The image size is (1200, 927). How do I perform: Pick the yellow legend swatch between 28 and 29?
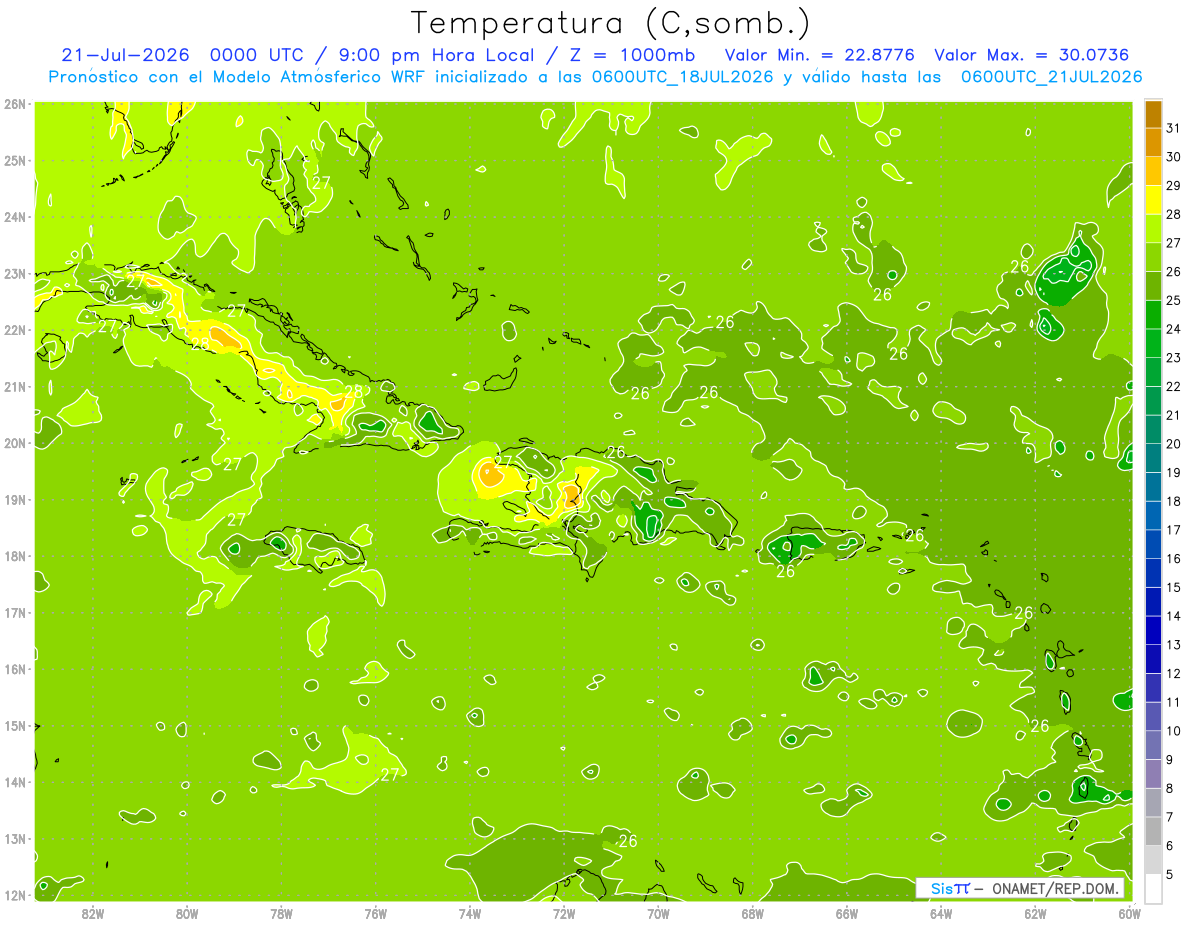(1154, 201)
